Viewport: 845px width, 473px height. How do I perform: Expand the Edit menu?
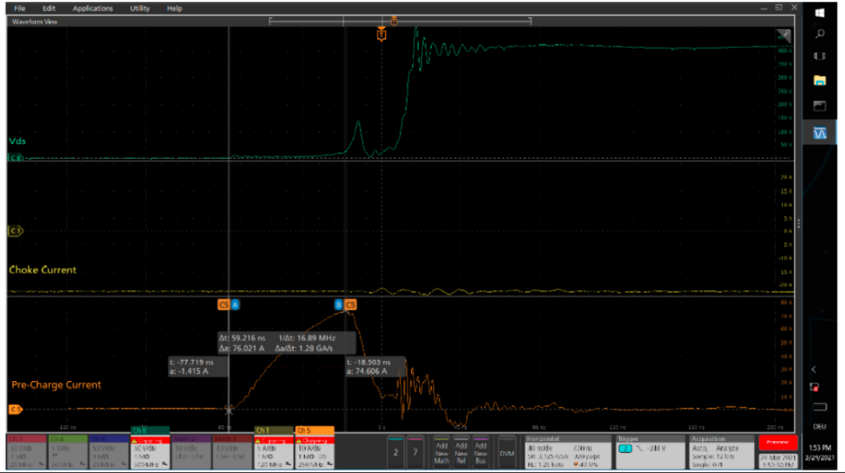pos(48,8)
